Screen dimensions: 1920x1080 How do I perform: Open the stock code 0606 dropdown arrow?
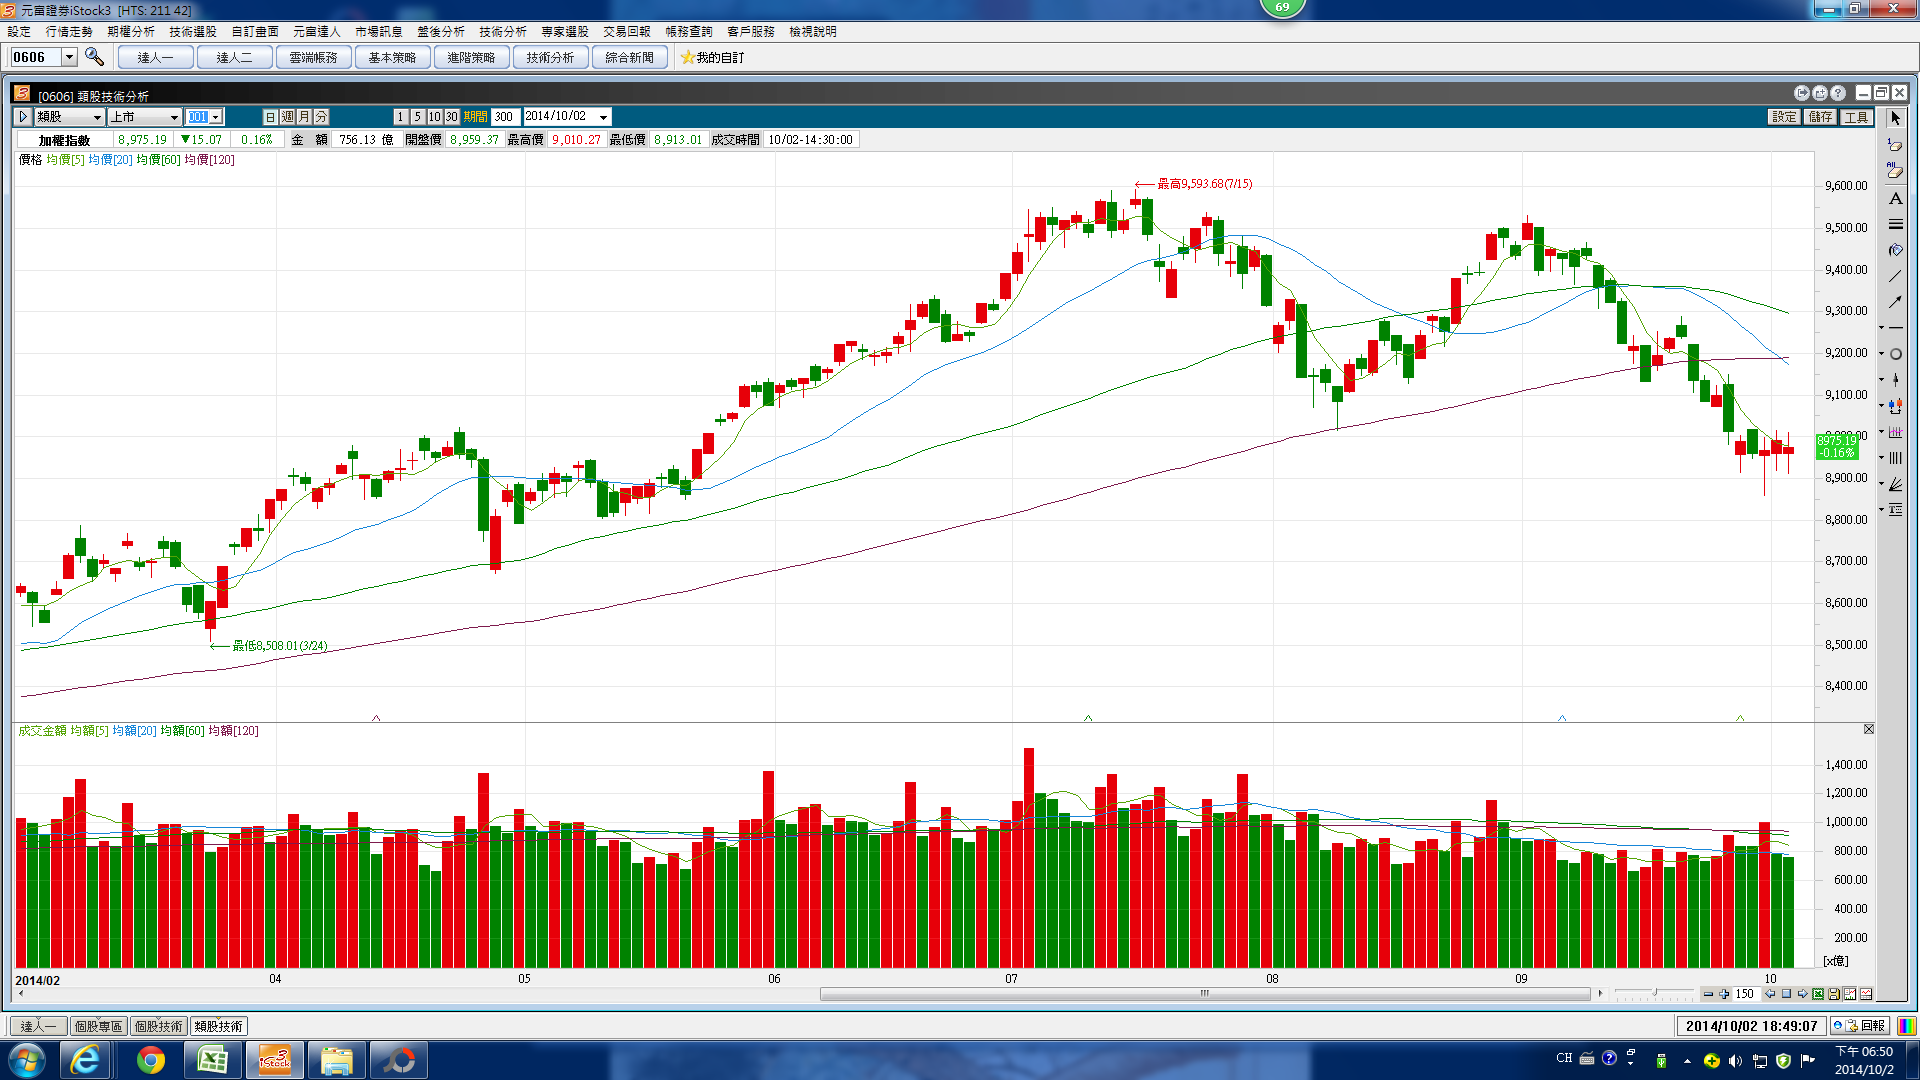pyautogui.click(x=70, y=57)
